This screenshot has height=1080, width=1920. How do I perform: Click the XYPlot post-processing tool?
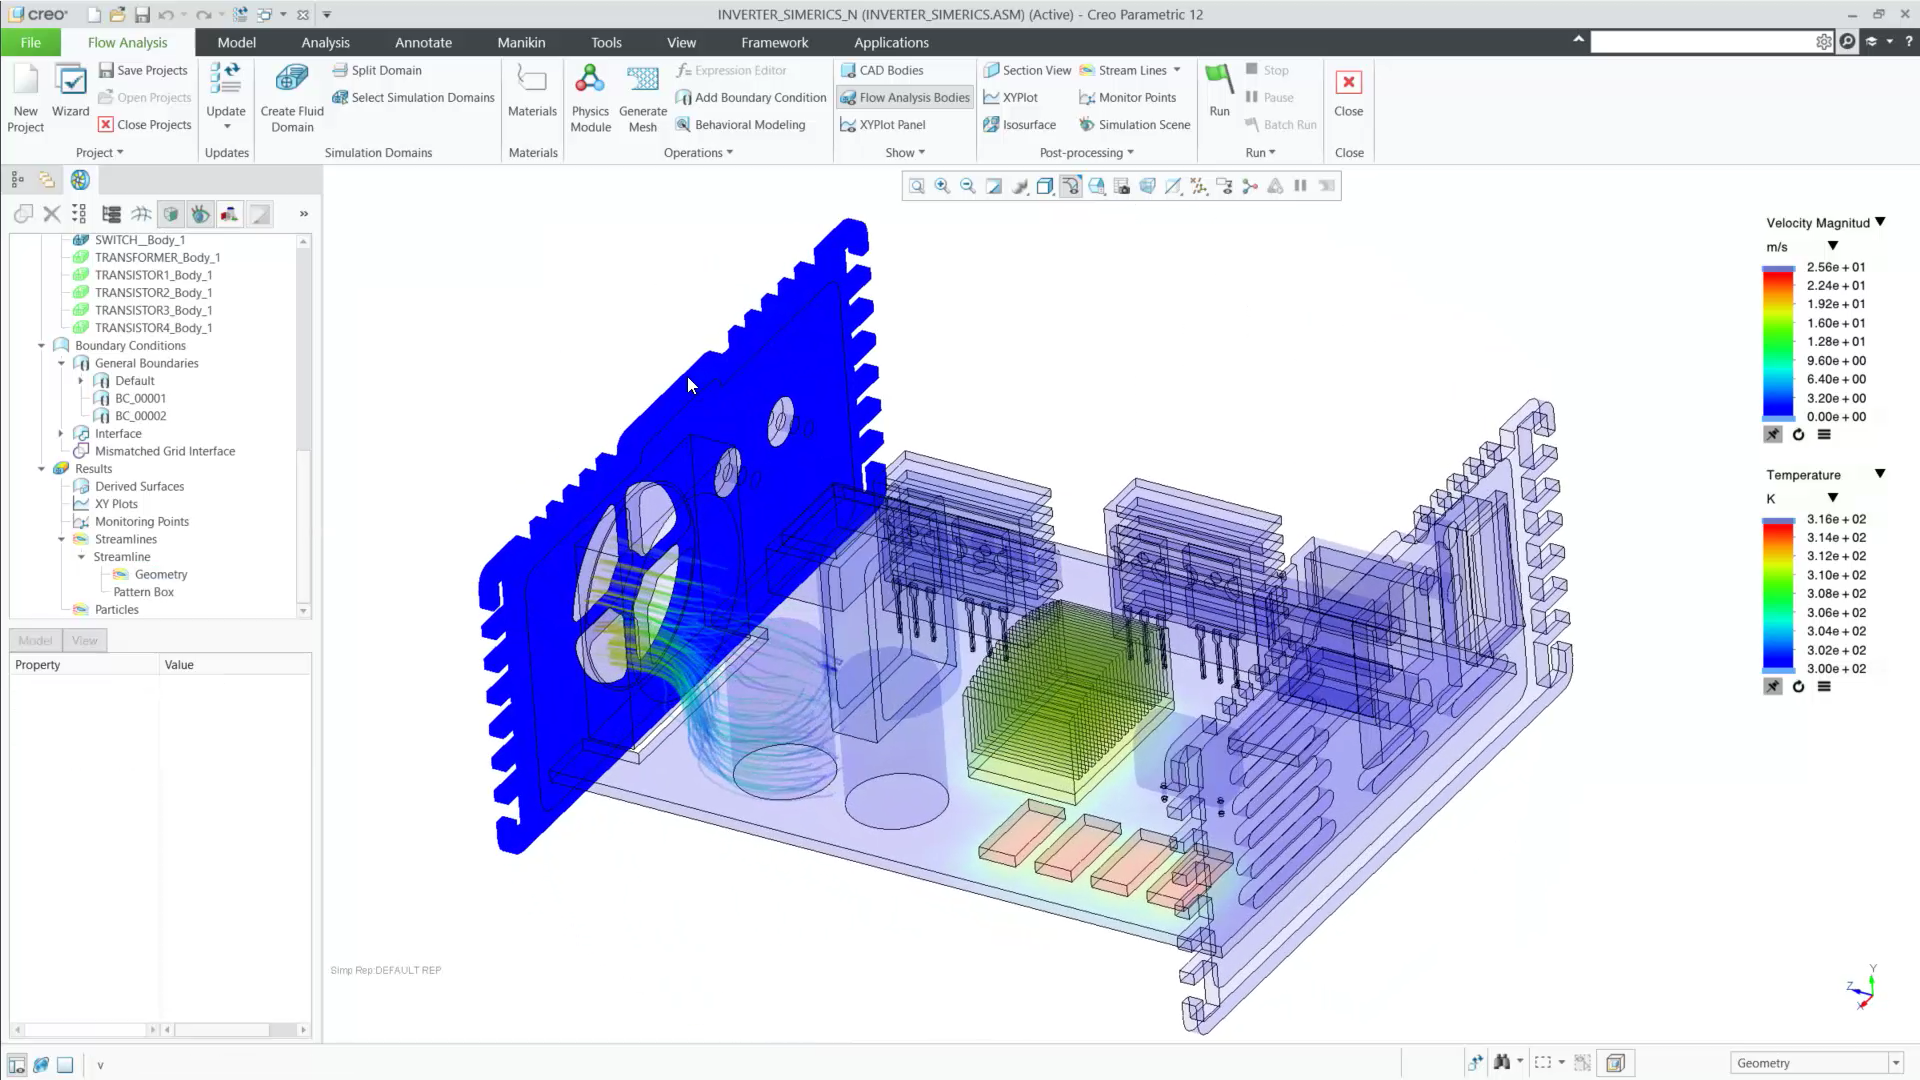(1010, 97)
